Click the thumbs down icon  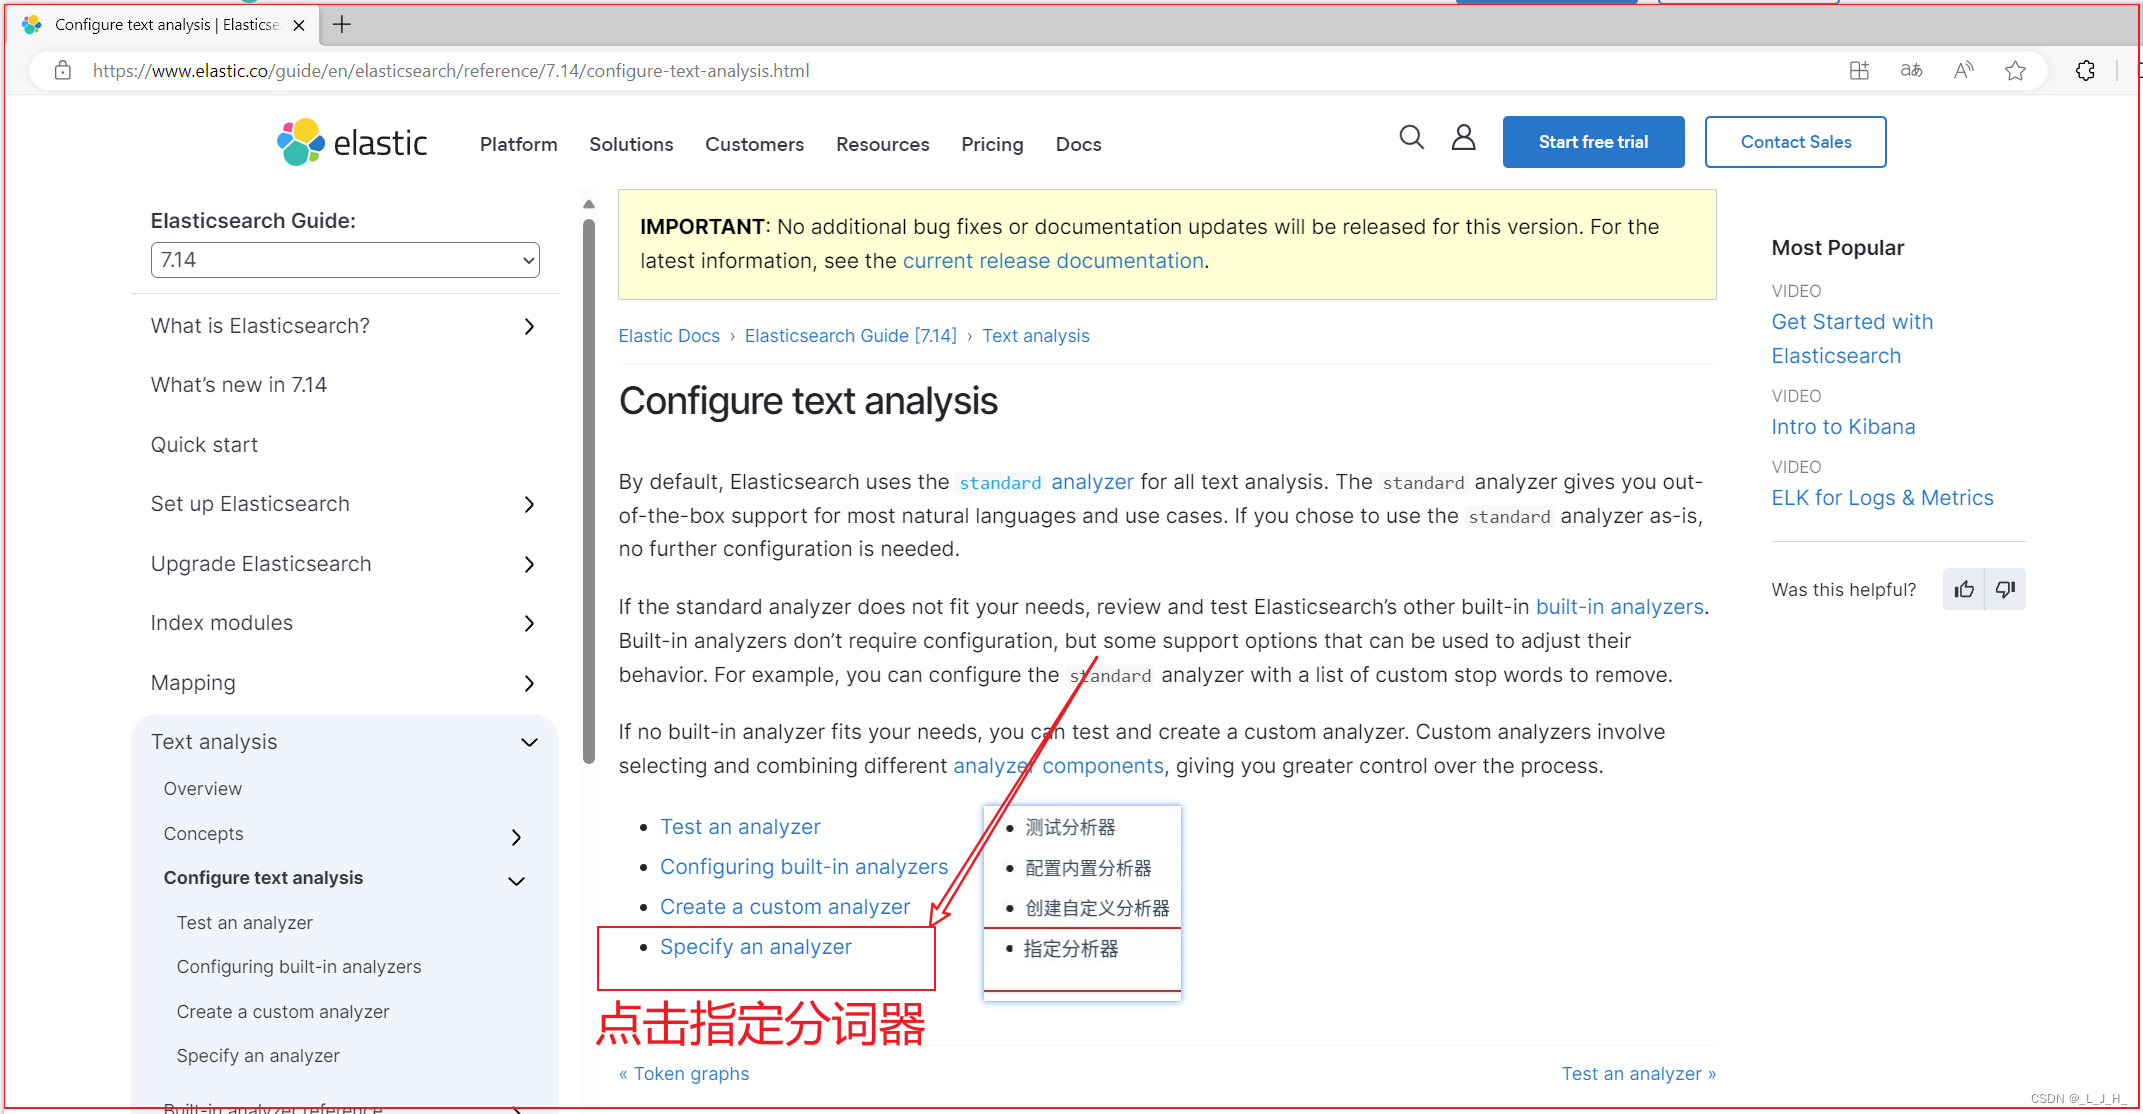tap(2005, 589)
